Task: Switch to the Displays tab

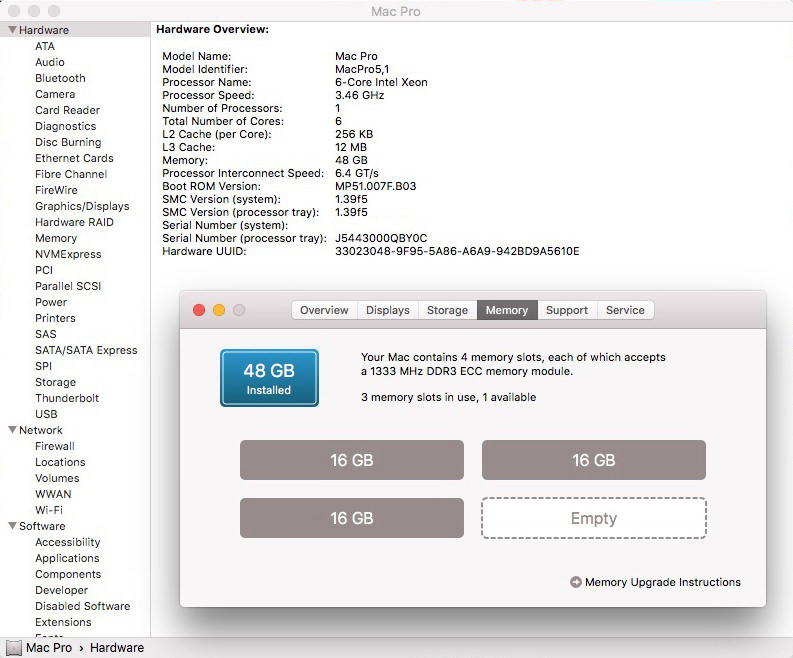Action: coord(388,310)
